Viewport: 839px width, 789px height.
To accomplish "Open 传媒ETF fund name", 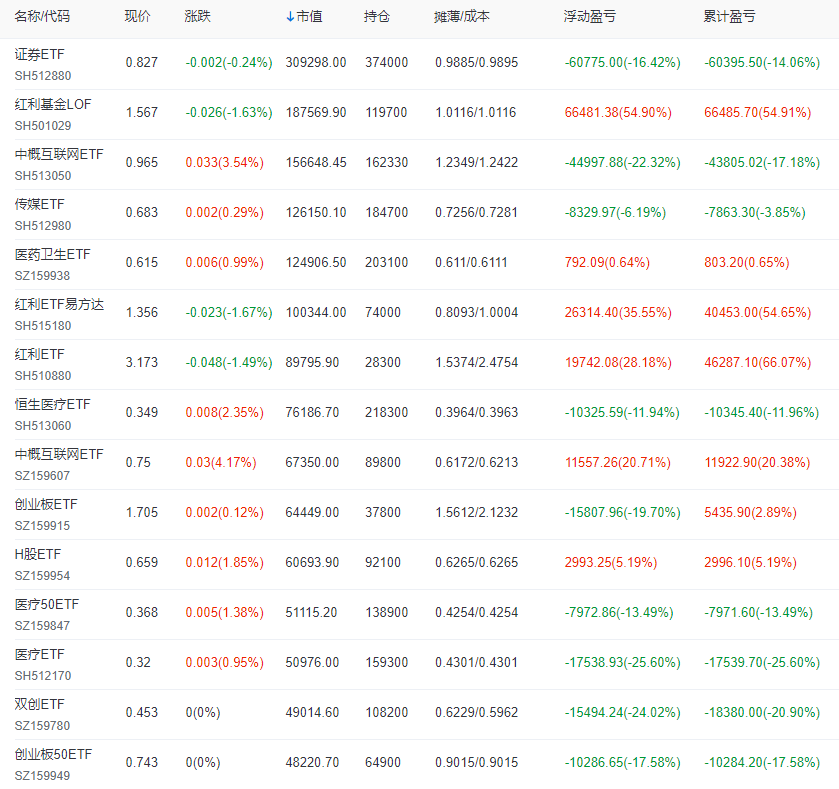I will click(x=40, y=204).
